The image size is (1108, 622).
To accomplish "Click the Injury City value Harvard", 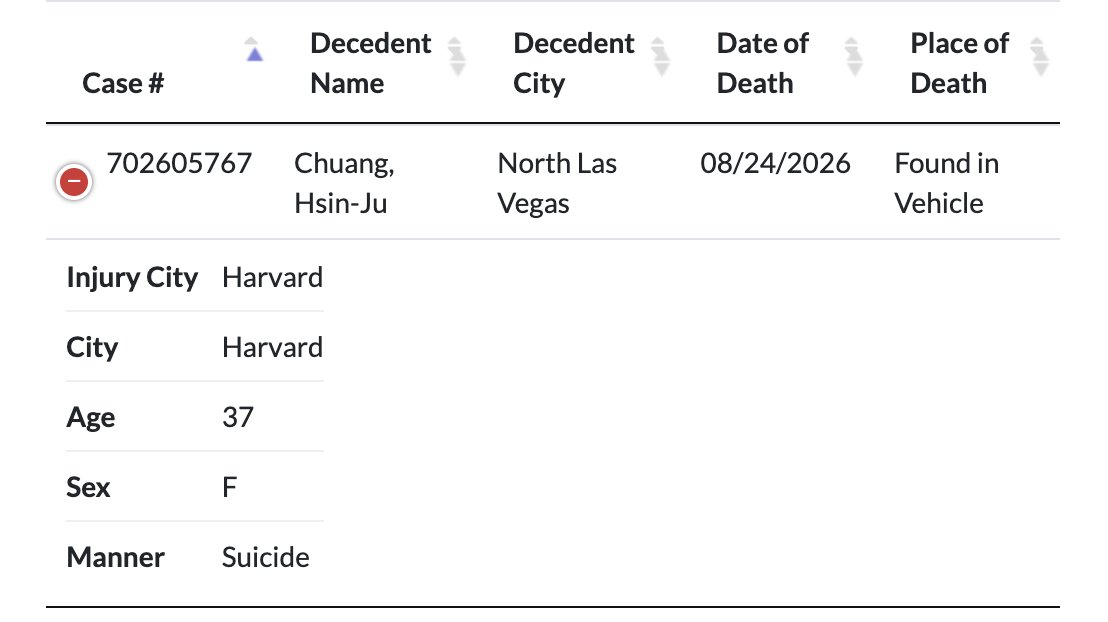I will point(272,277).
